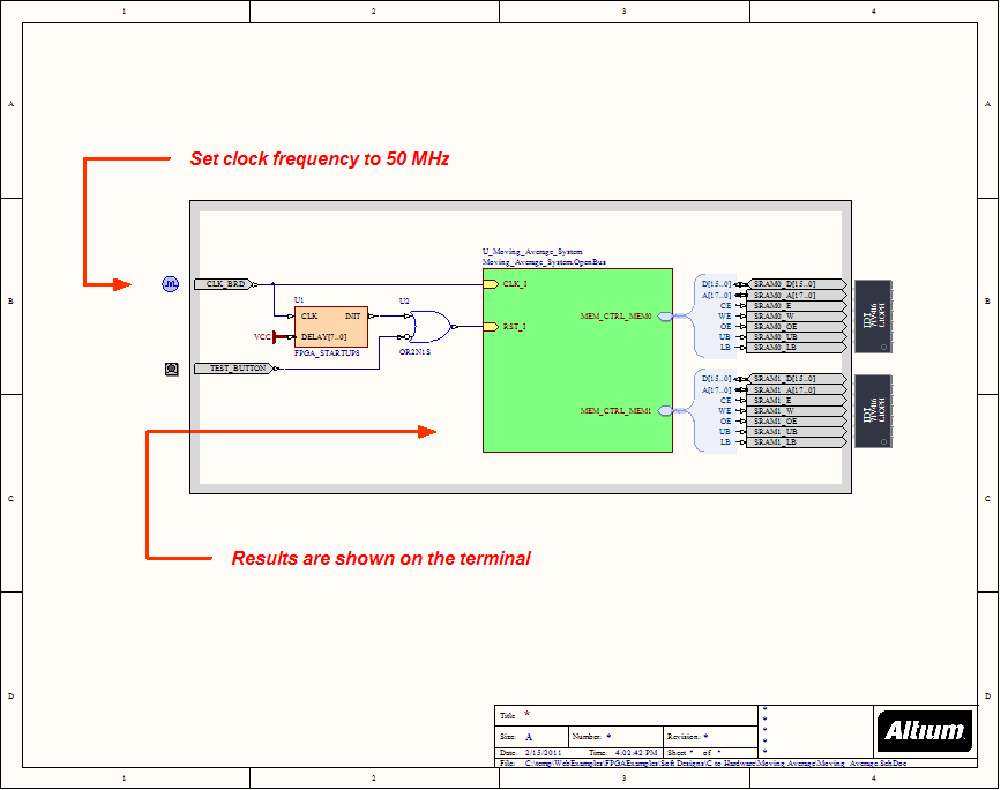Select the CLK_BRD port

pos(226,284)
